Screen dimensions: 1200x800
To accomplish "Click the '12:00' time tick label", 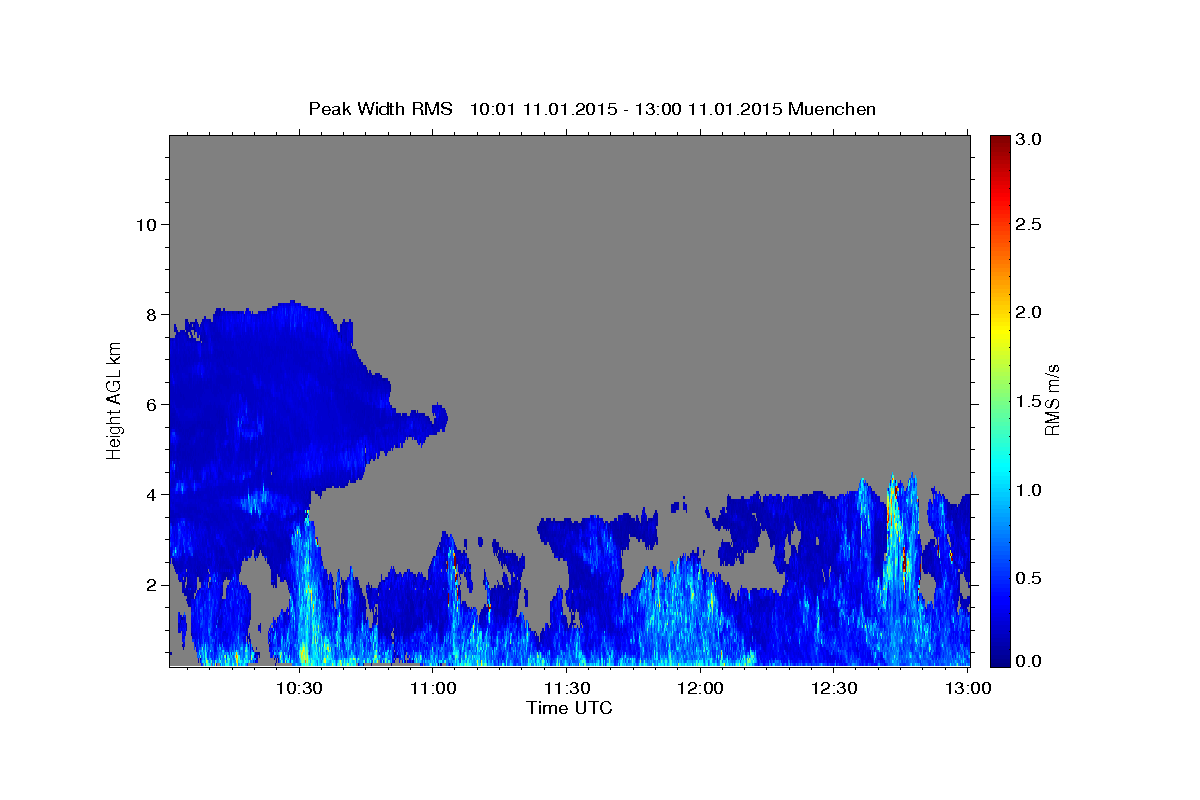I will 700,688.
